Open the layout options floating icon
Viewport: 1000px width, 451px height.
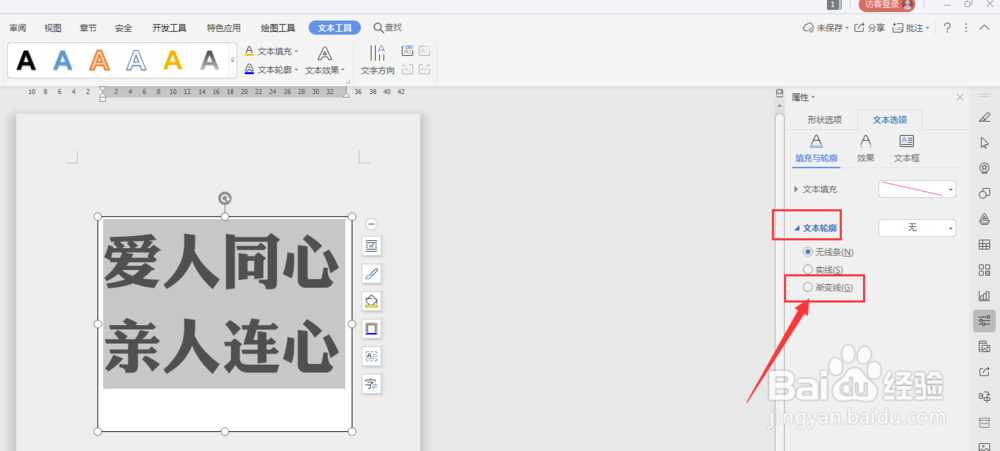[372, 246]
